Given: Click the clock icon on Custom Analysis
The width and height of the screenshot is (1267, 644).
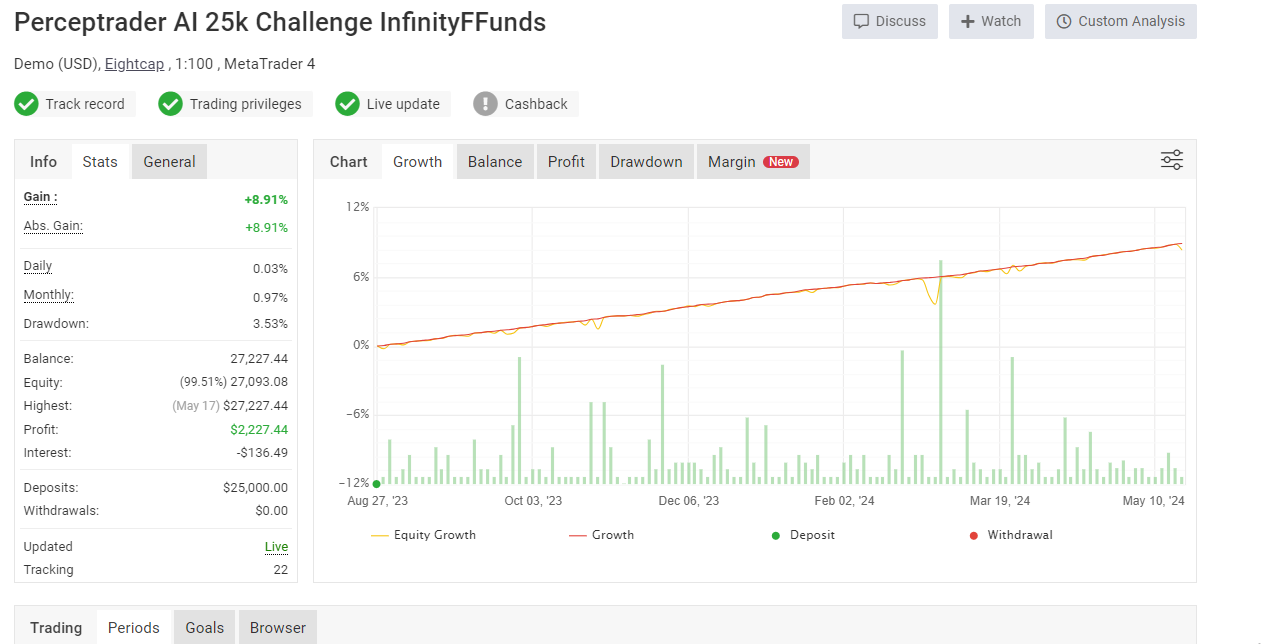Looking at the screenshot, I should point(1064,21).
